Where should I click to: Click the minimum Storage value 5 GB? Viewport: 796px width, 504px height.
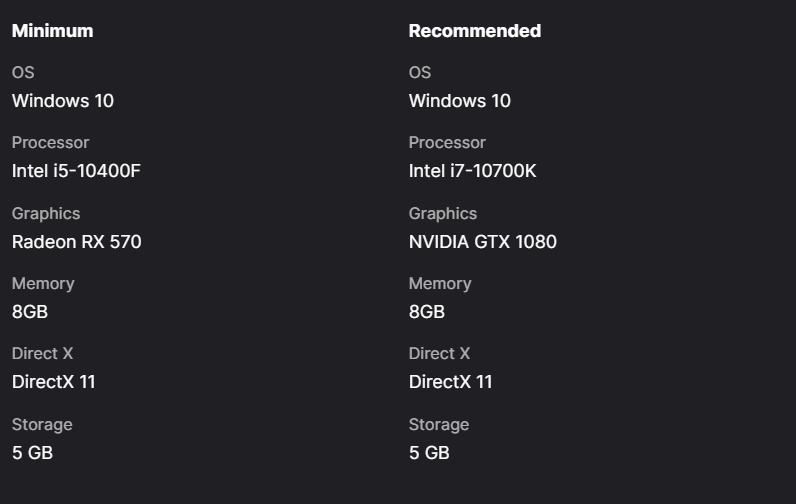[x=32, y=453]
